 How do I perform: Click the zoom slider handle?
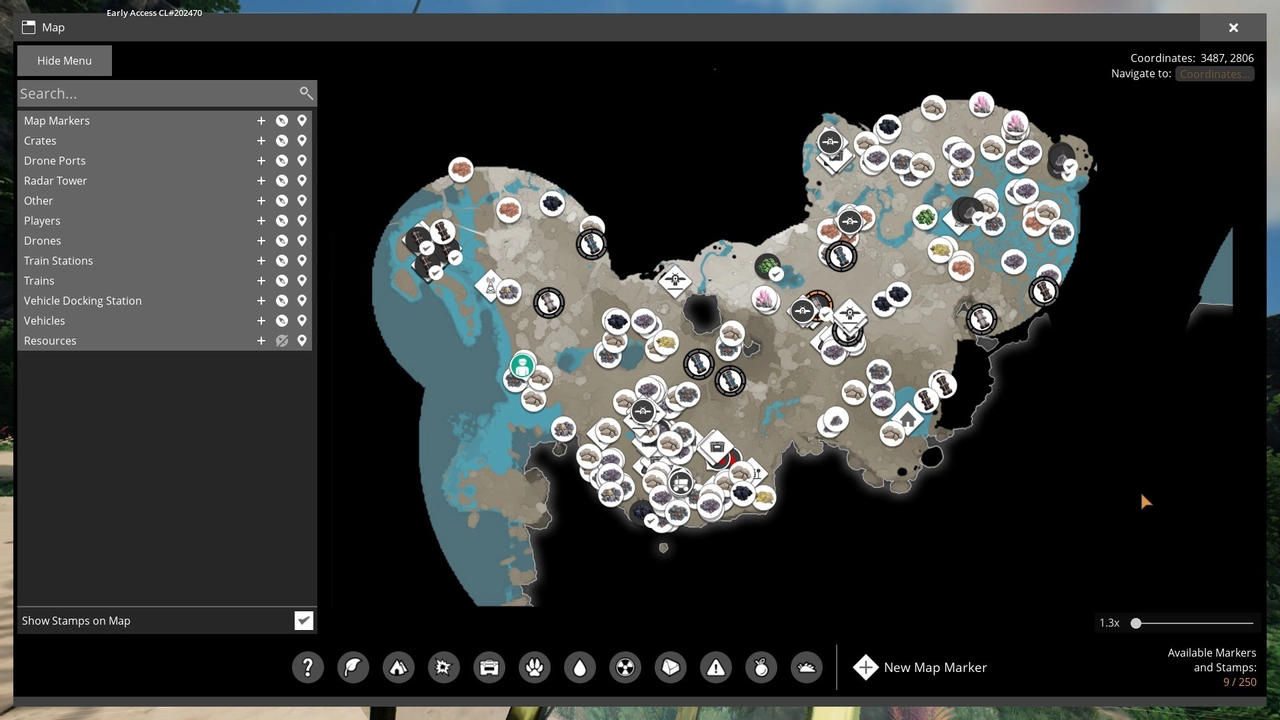click(1136, 623)
